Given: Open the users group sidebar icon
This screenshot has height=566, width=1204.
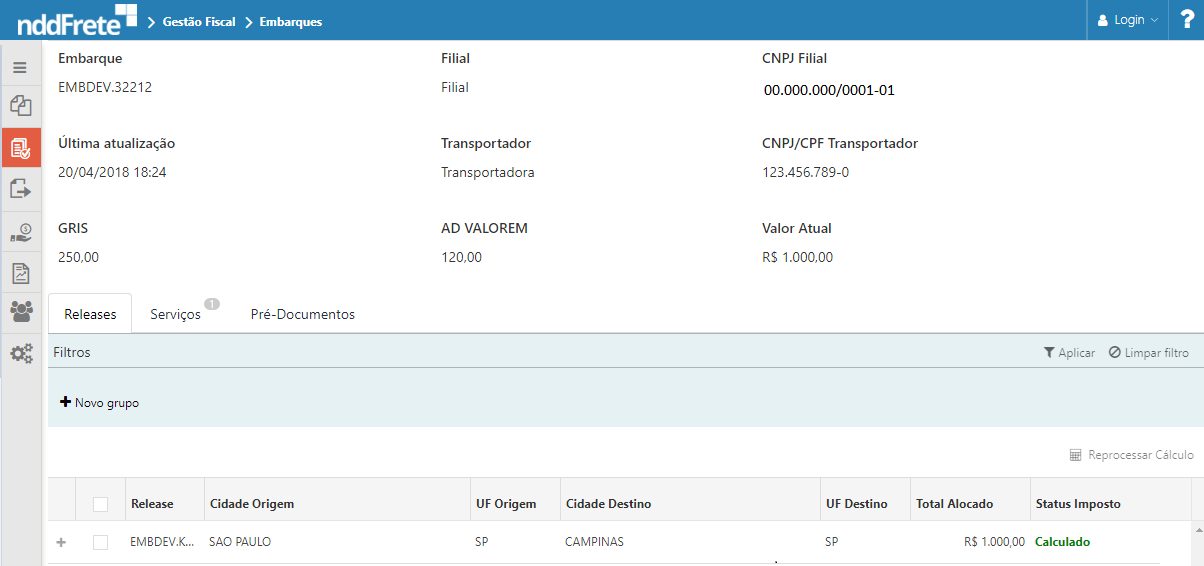Looking at the screenshot, I should (x=20, y=312).
